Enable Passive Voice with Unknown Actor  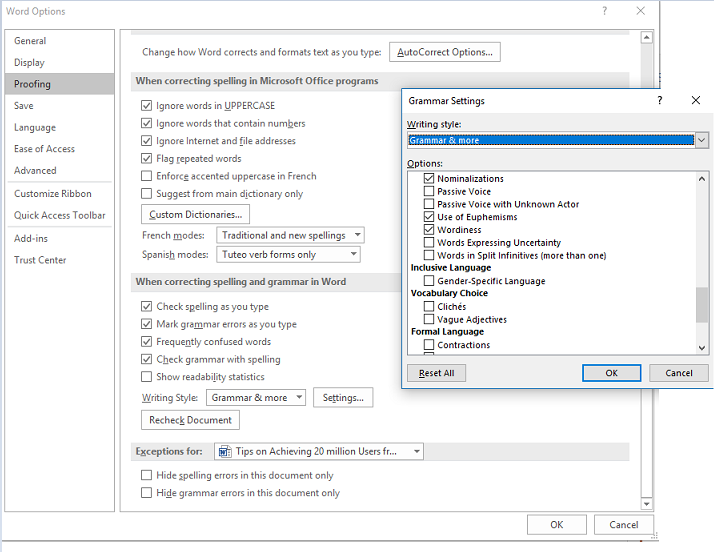click(x=429, y=204)
